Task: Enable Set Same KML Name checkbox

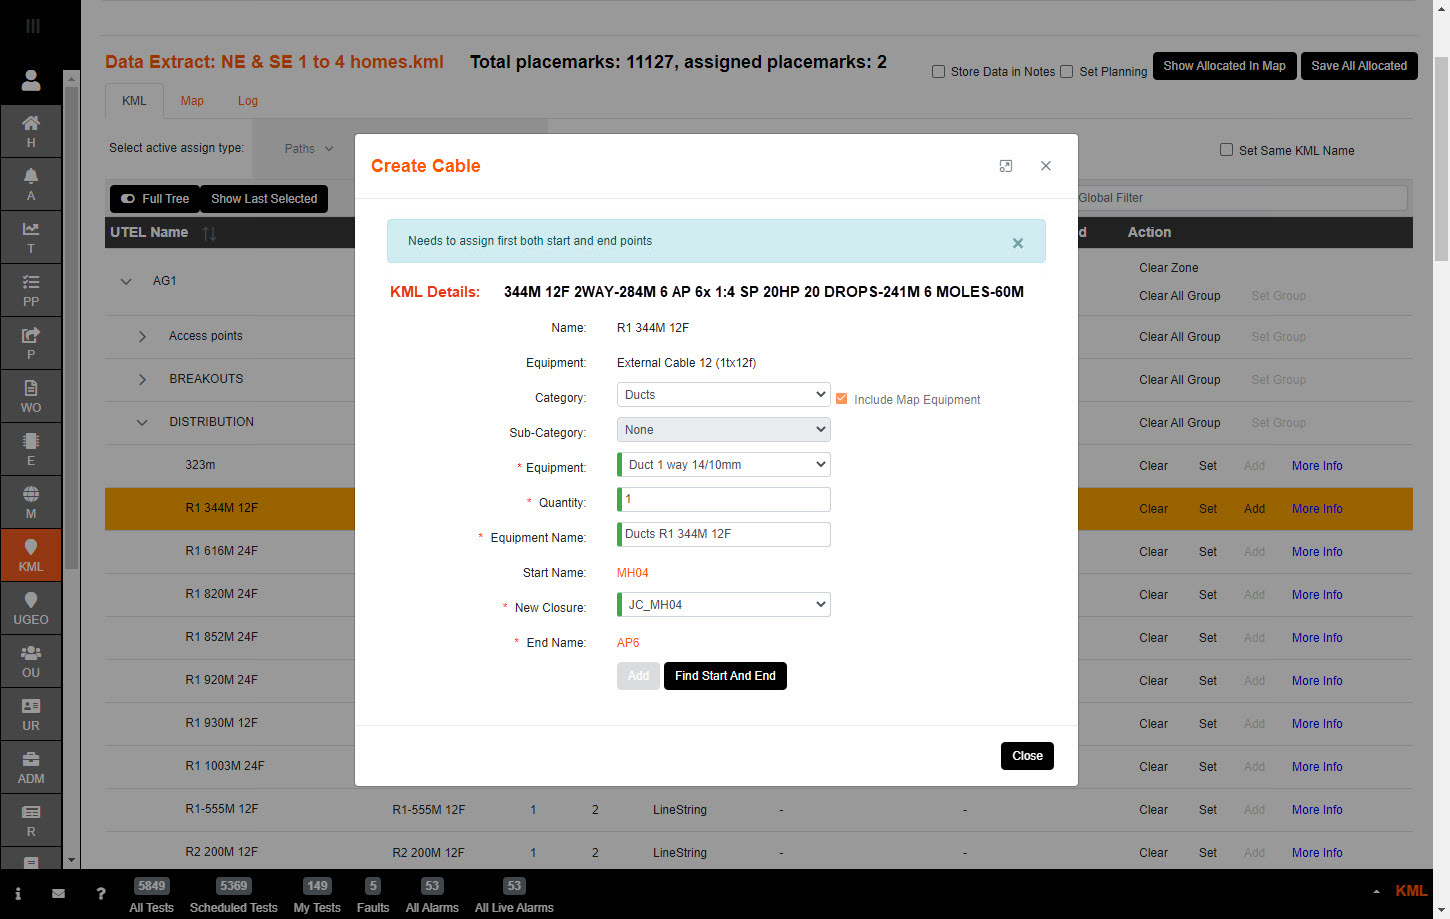Action: (x=1226, y=150)
